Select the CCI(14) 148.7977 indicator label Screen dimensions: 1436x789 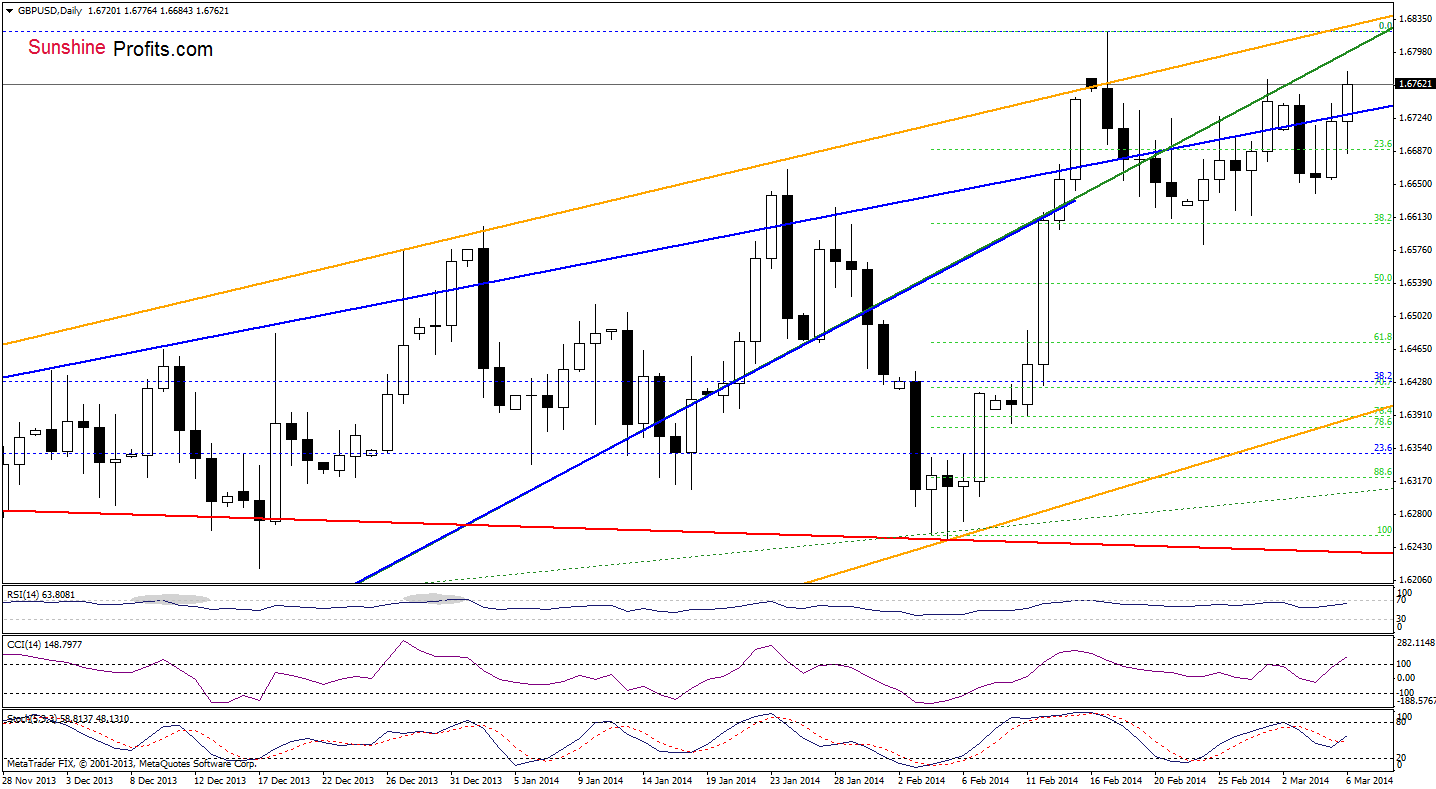43,644
